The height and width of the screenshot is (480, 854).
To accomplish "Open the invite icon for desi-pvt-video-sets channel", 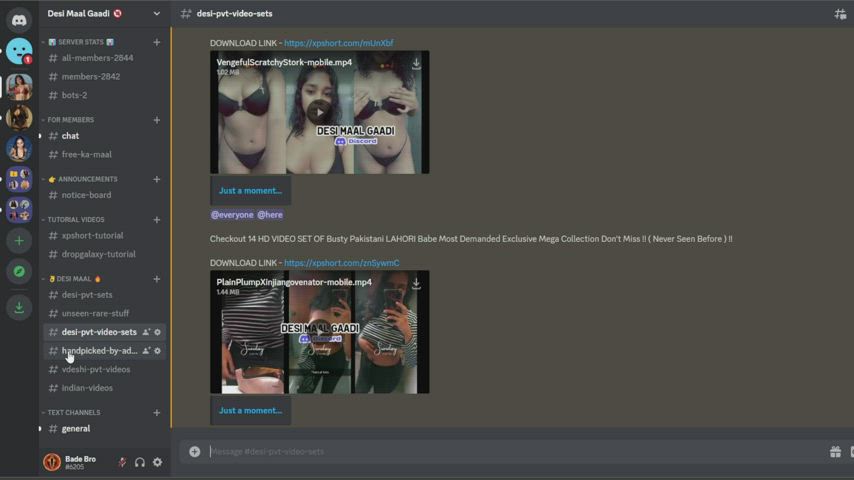I will [x=146, y=332].
